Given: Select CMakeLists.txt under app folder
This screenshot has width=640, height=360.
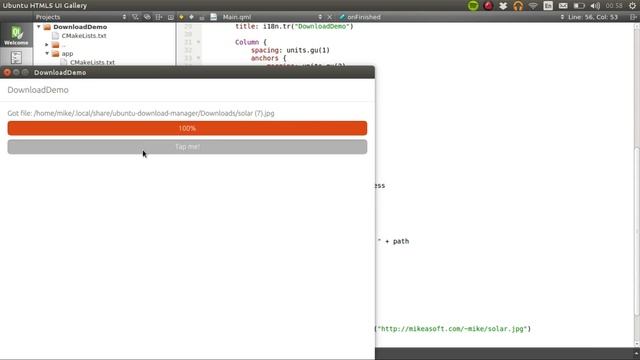Looking at the screenshot, I should point(92,62).
